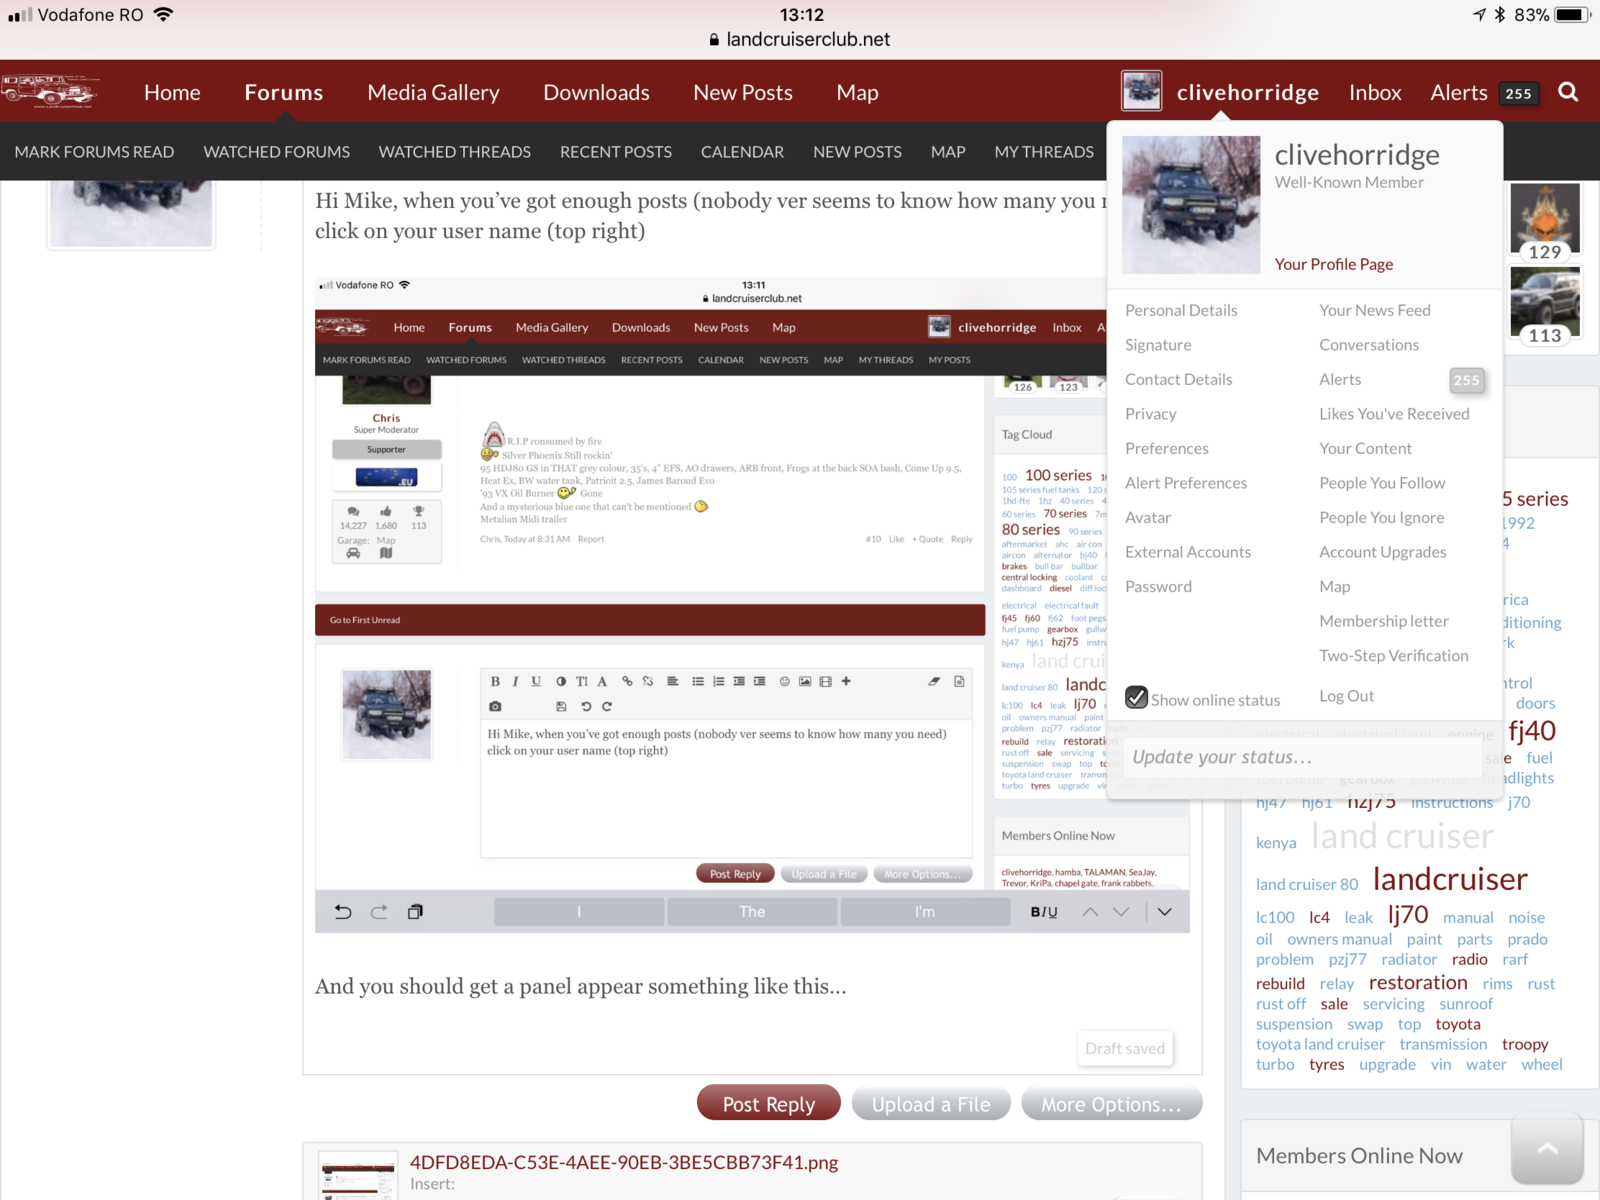Image resolution: width=1600 pixels, height=1200 pixels.
Task: Open the Calendar subnav item
Action: (x=742, y=152)
